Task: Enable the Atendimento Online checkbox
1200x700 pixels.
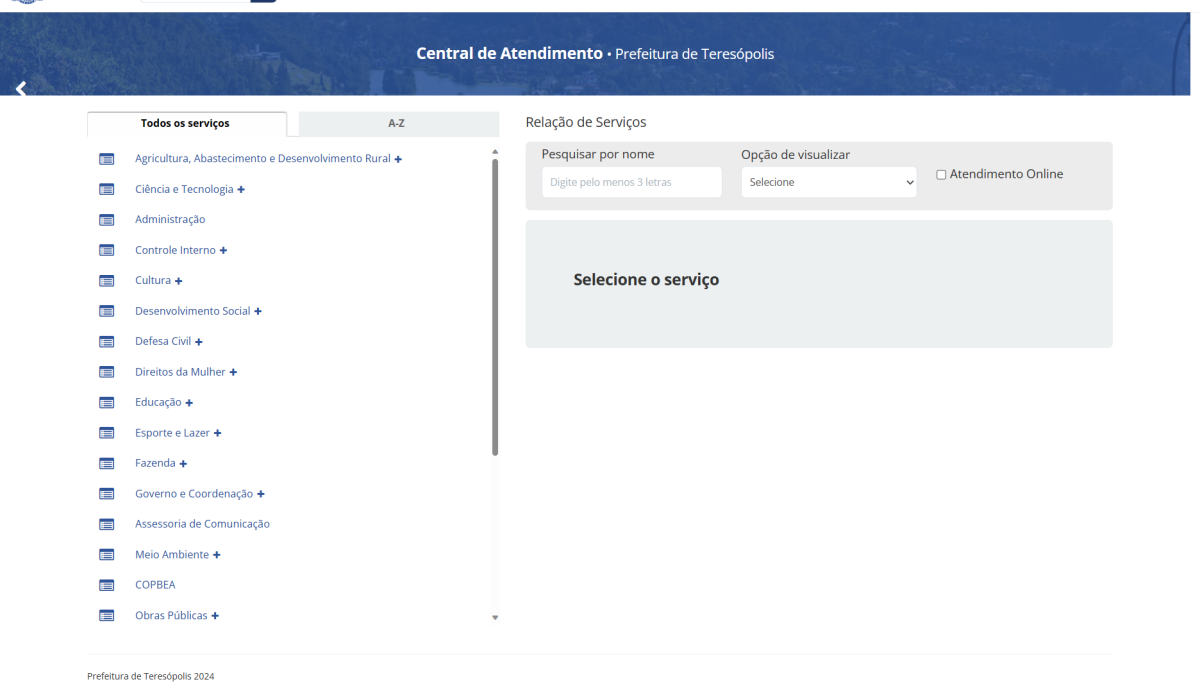Action: pyautogui.click(x=941, y=175)
